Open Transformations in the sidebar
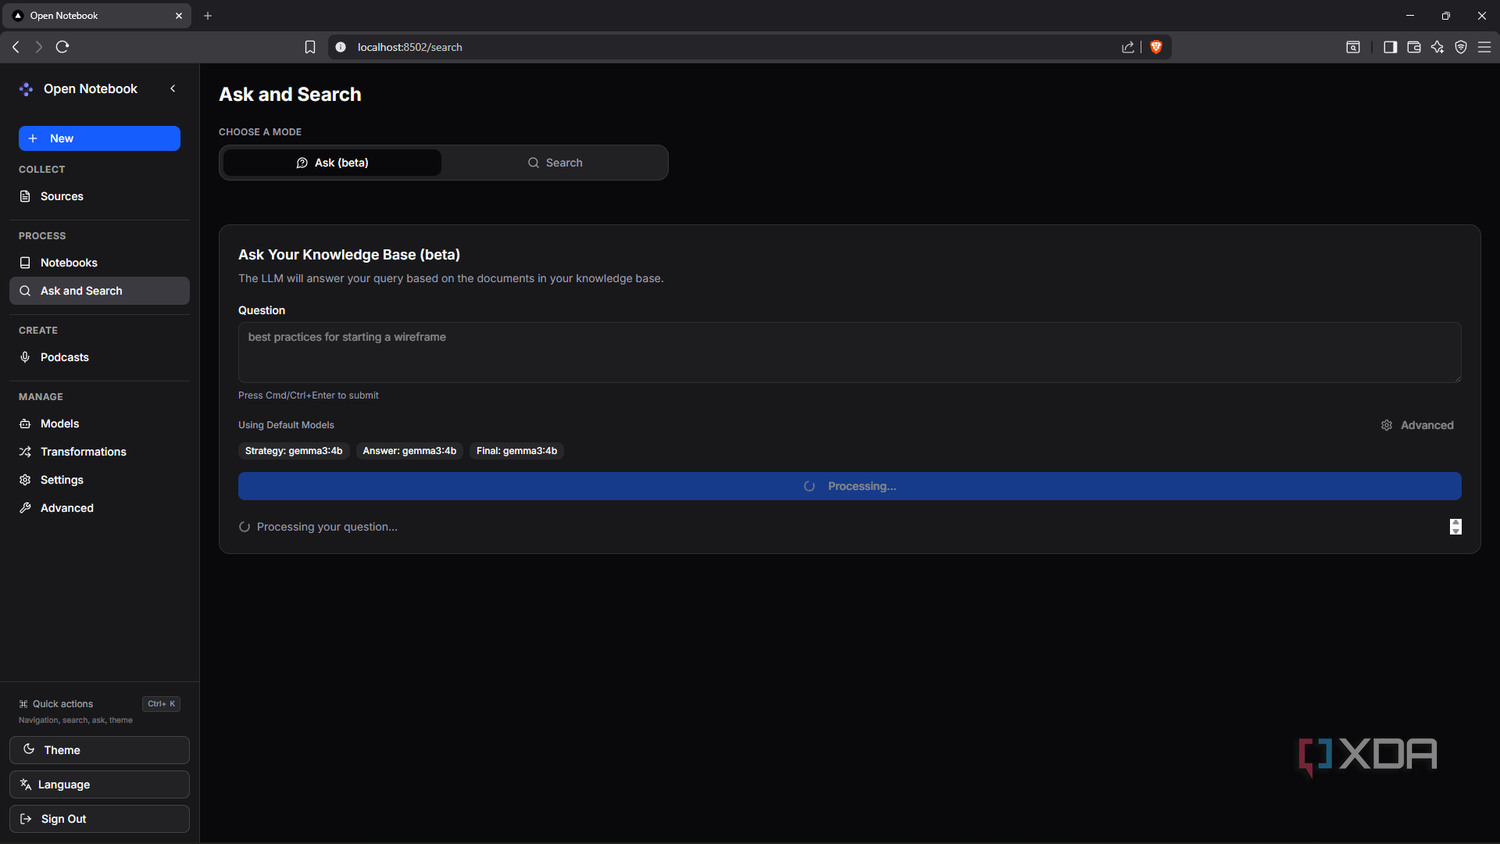Image resolution: width=1500 pixels, height=844 pixels. pos(99,452)
